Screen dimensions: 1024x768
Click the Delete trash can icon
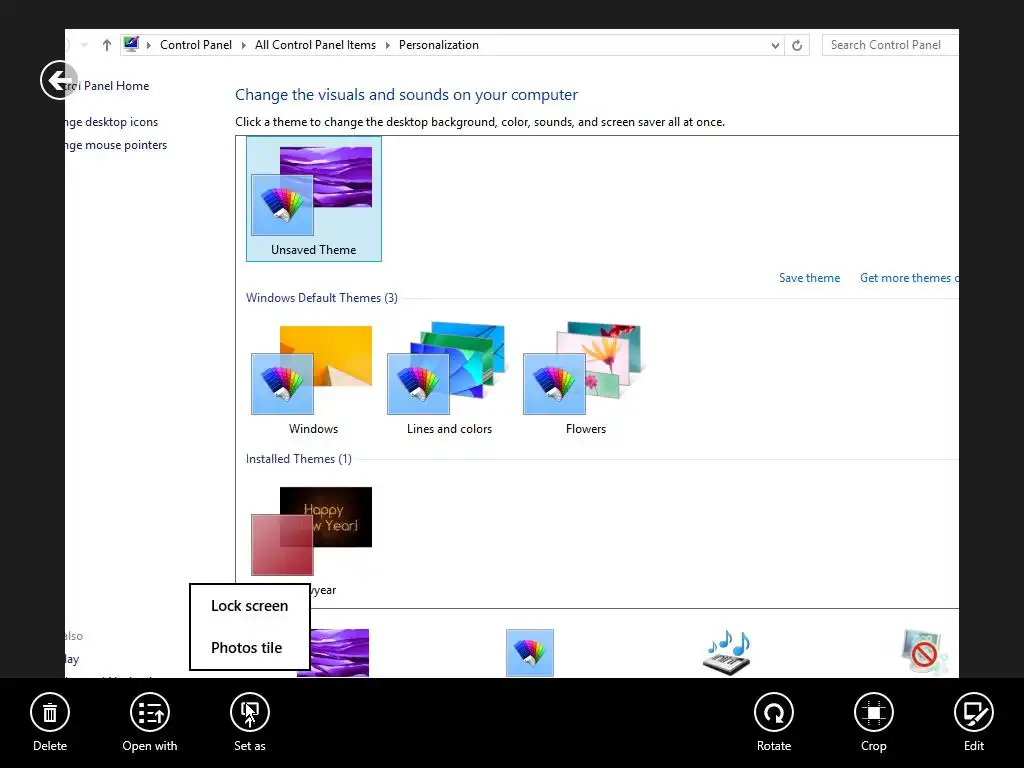coord(50,712)
